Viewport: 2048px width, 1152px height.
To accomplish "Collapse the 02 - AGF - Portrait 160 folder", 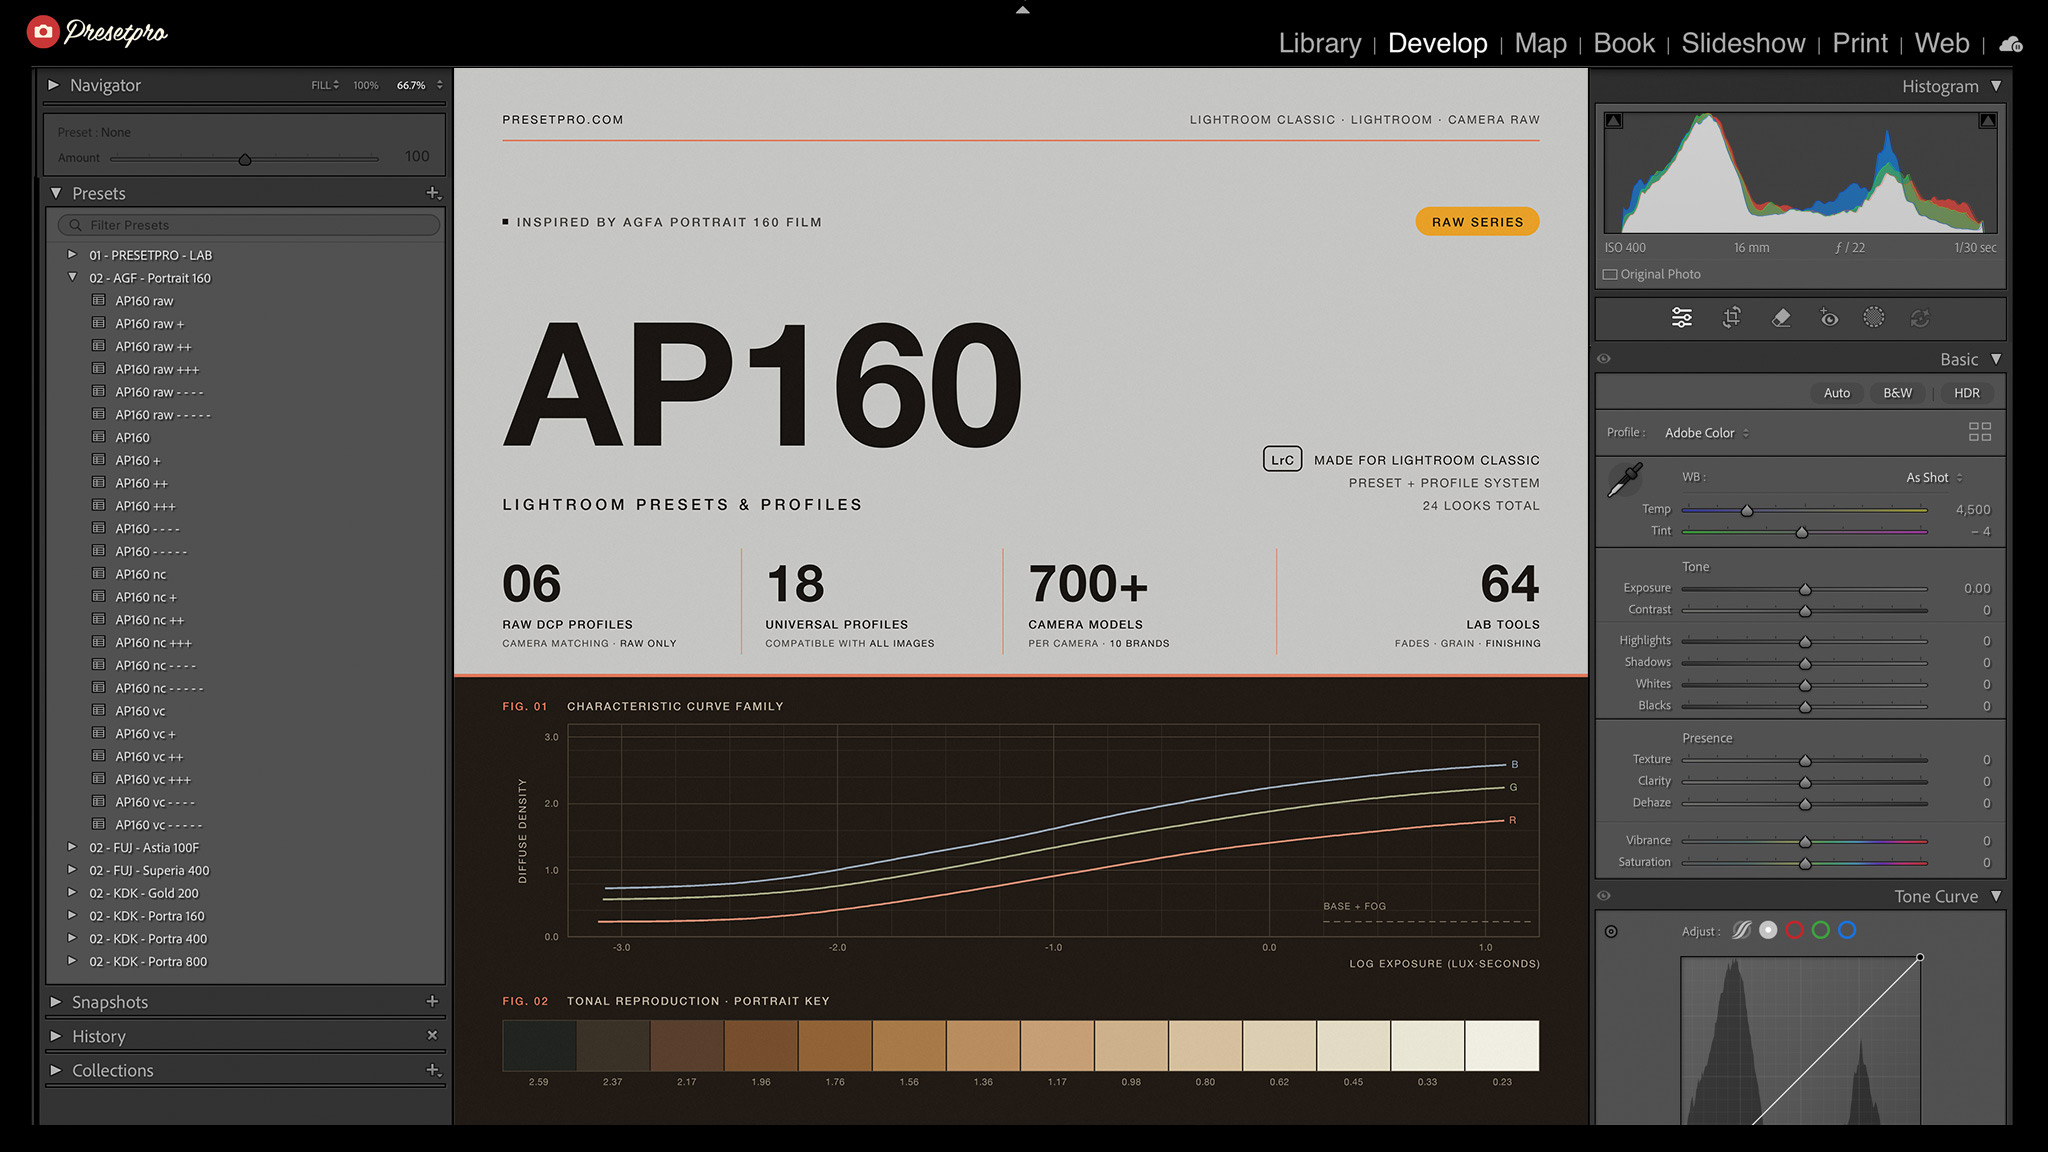I will 72,278.
